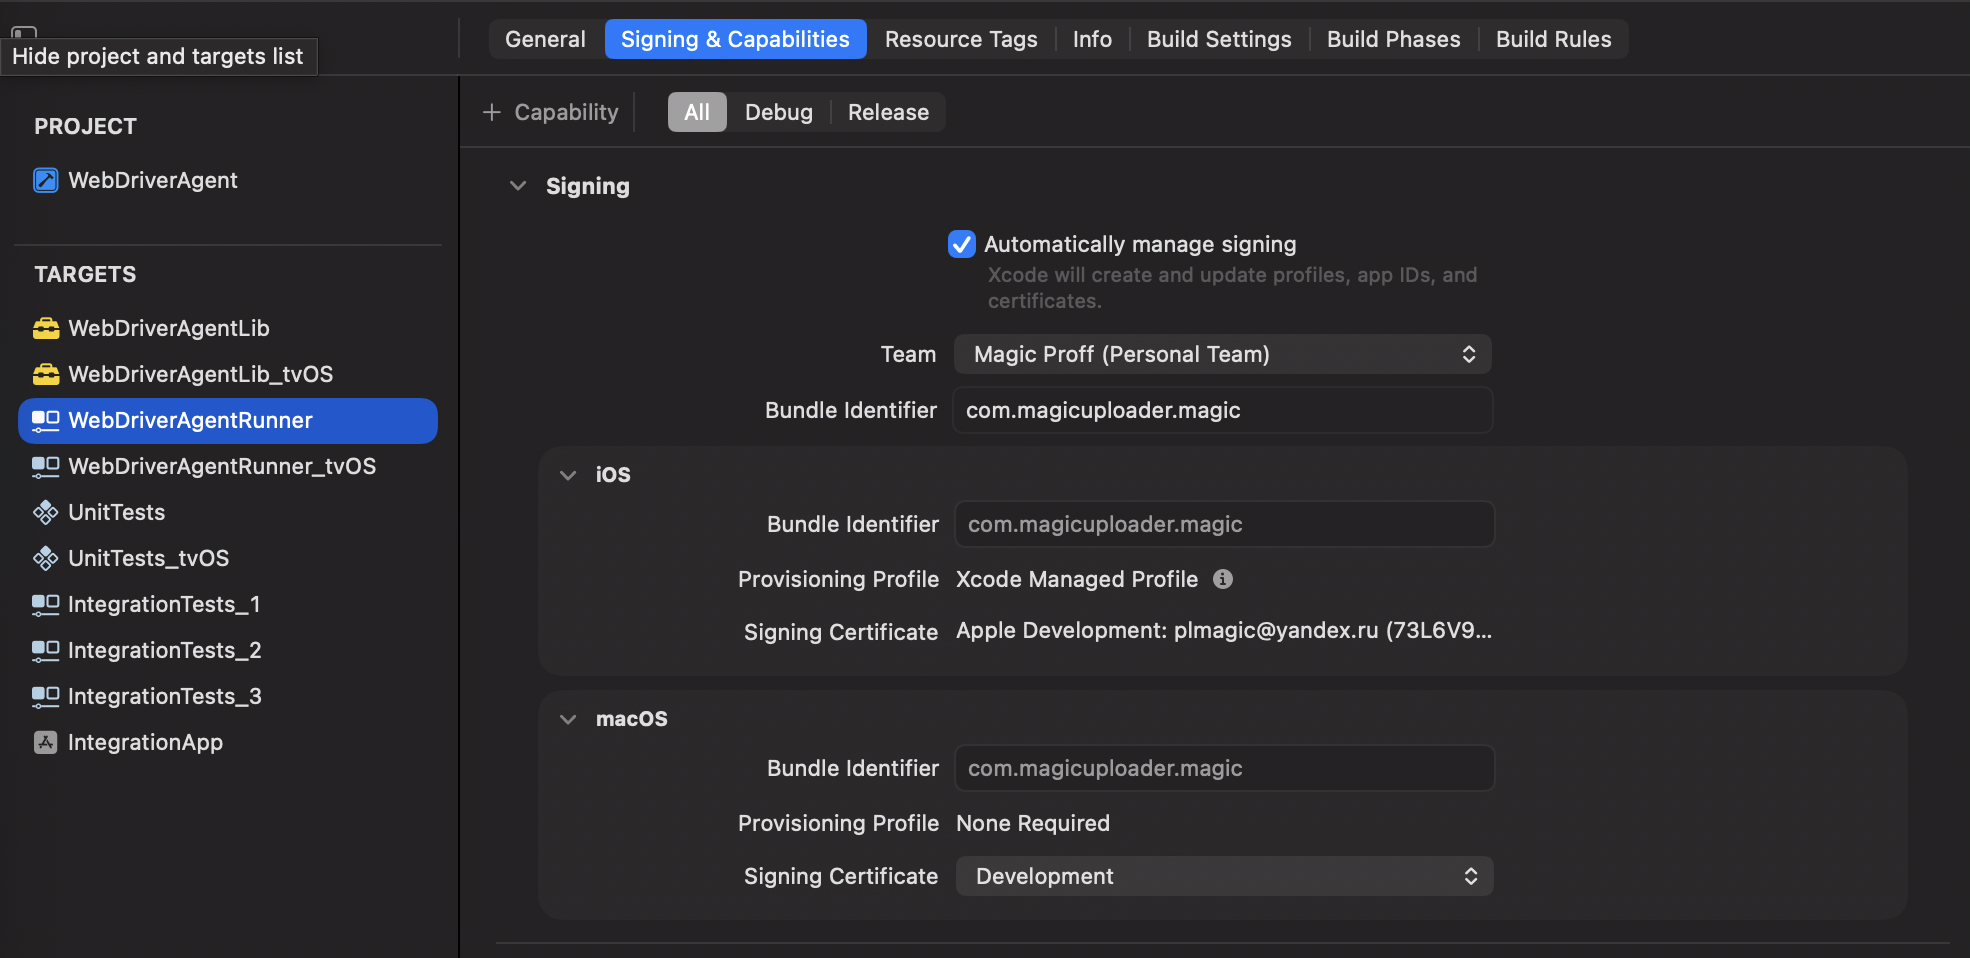Switch the configuration filter to Debug
This screenshot has width=1970, height=958.
(x=778, y=112)
